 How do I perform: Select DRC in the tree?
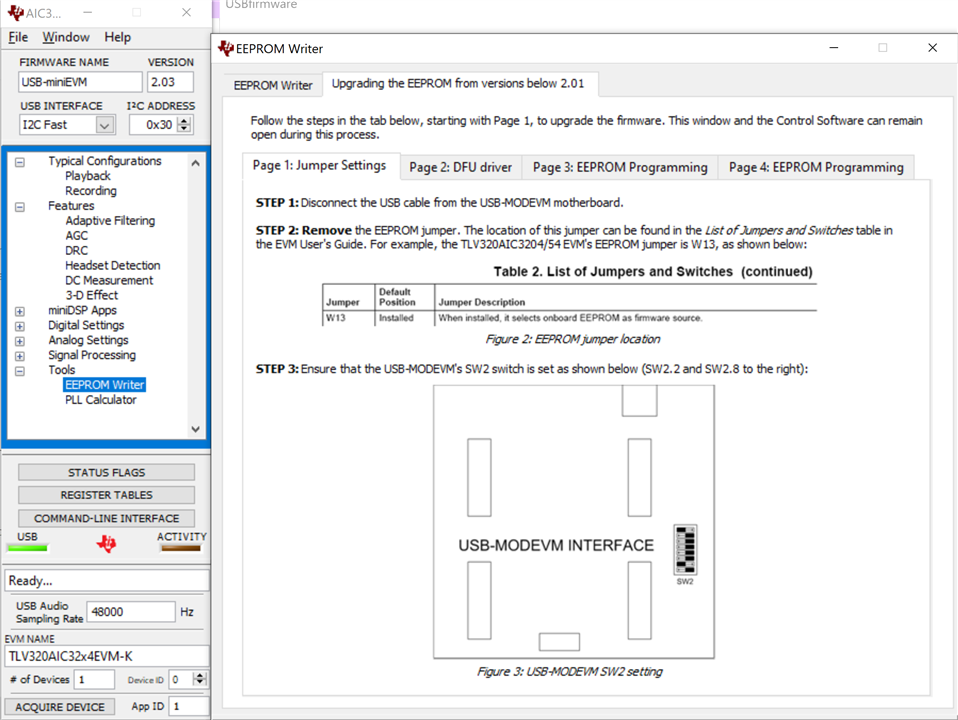point(76,251)
